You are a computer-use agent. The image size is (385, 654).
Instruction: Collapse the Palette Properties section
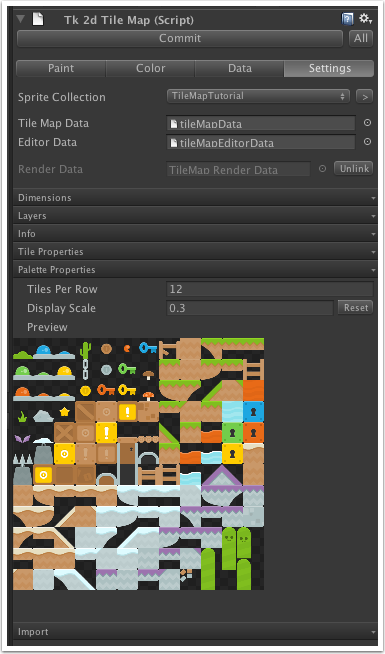tap(195, 270)
